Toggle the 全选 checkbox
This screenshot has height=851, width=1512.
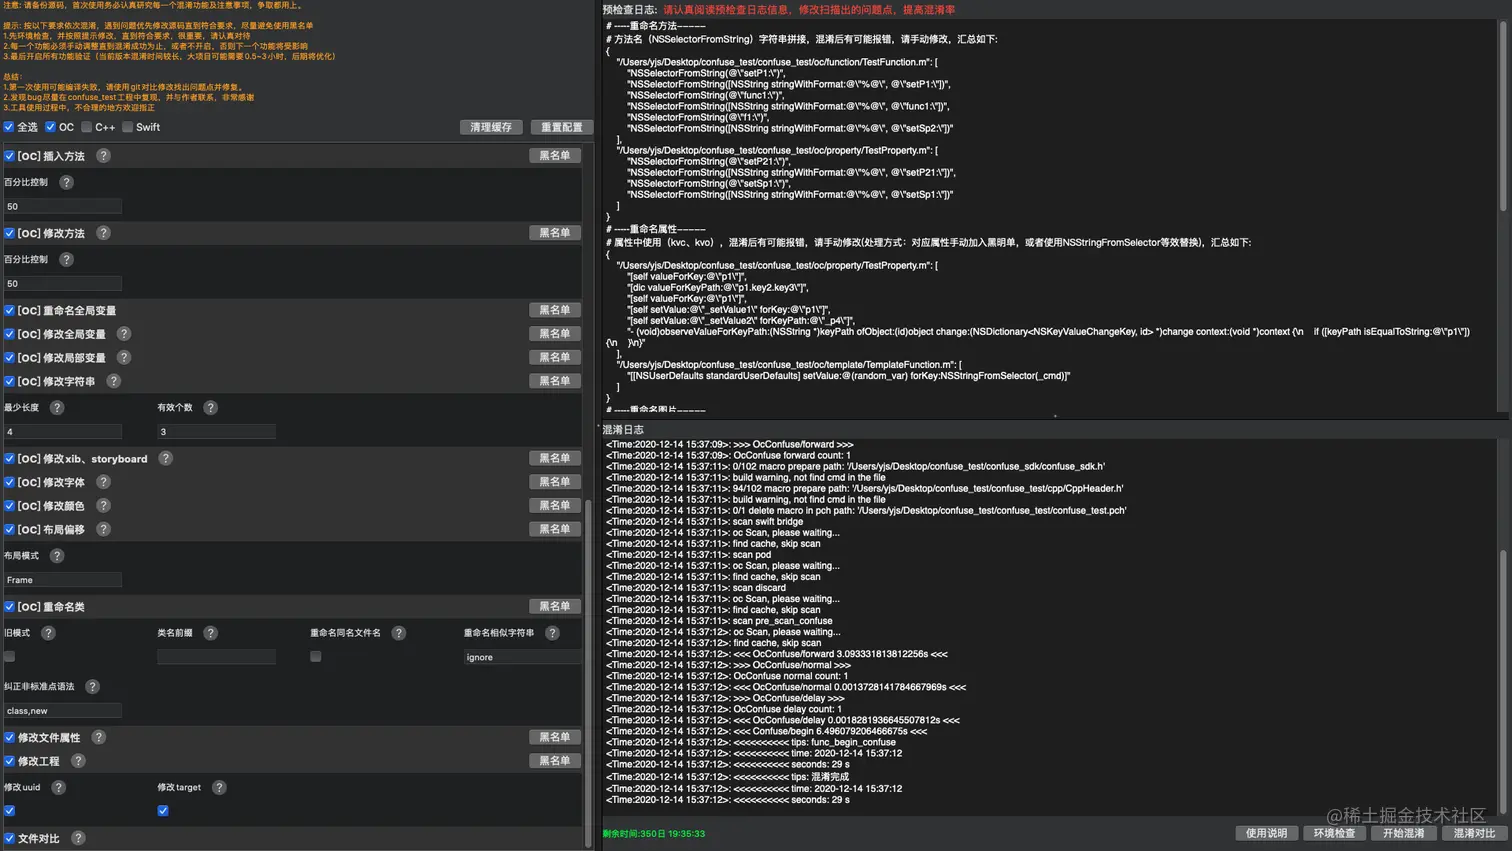point(9,127)
